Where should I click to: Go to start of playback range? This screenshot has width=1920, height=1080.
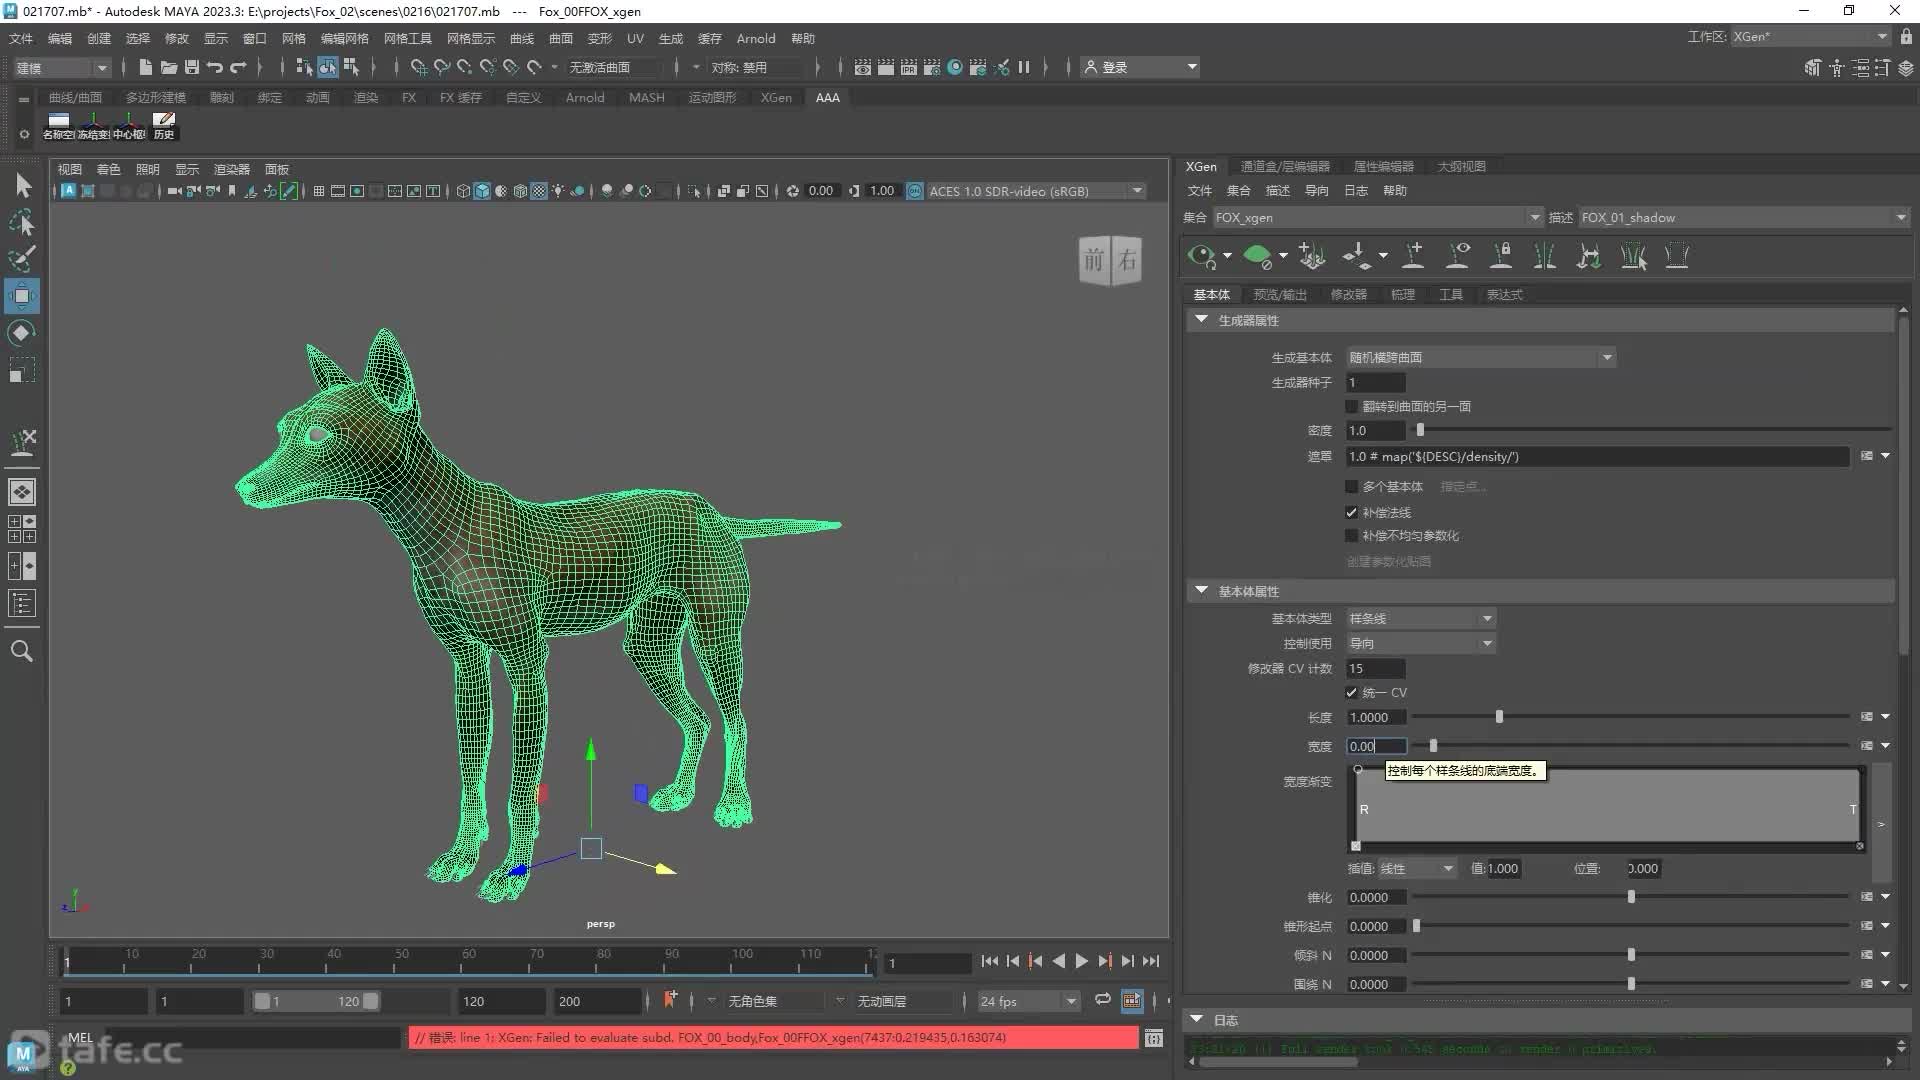click(989, 961)
